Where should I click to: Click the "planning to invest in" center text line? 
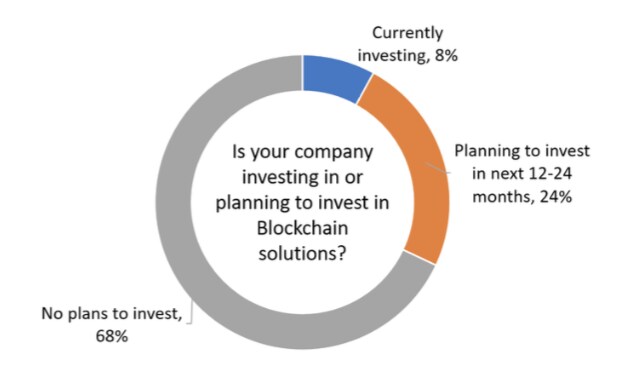[302, 203]
